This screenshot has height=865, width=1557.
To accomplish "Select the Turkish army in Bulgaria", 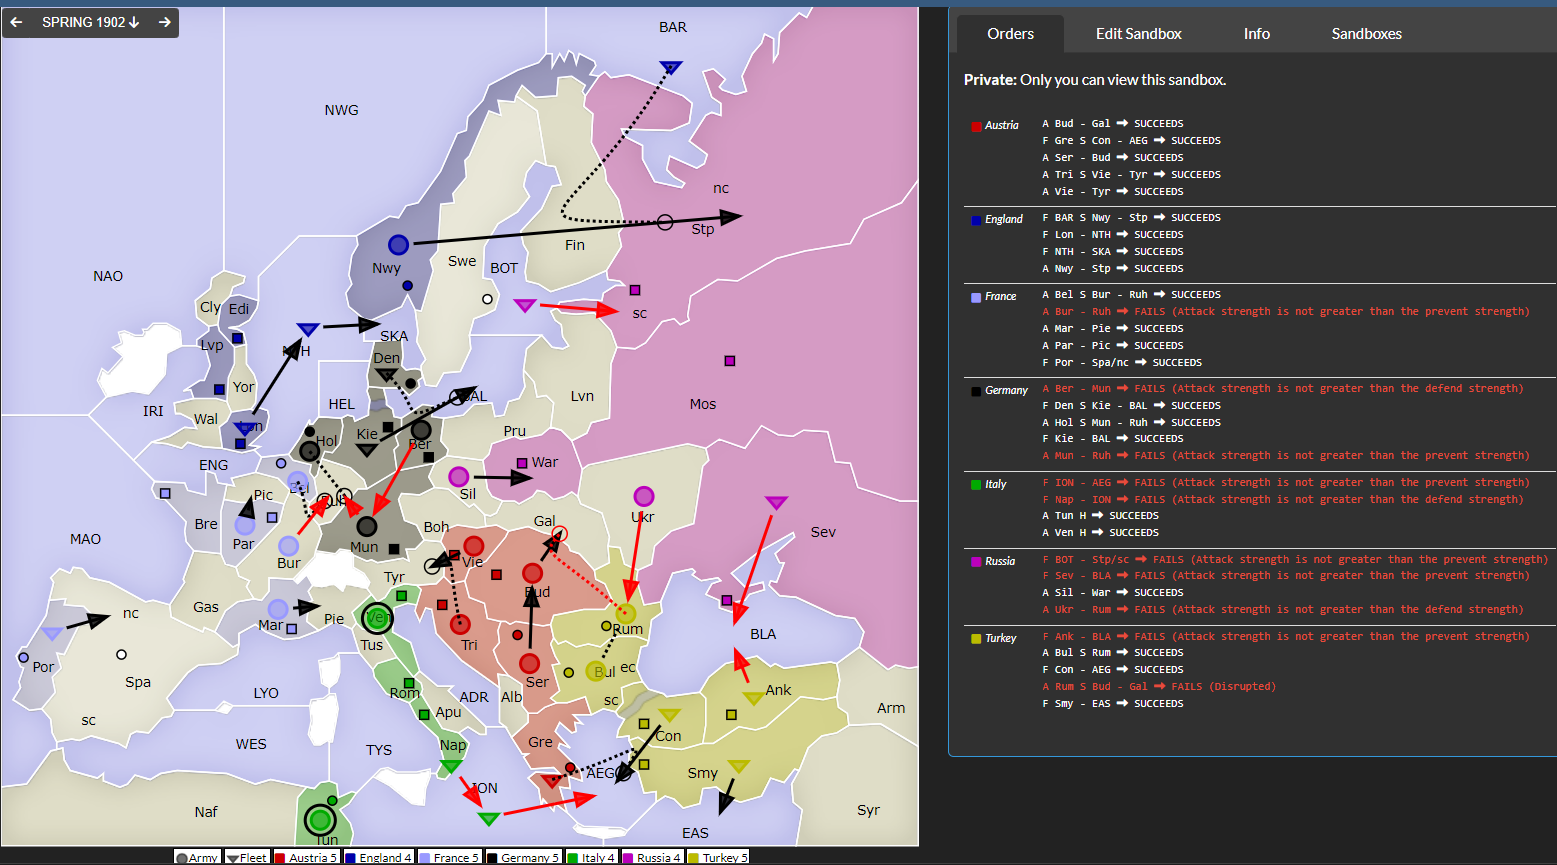I will click(x=596, y=671).
